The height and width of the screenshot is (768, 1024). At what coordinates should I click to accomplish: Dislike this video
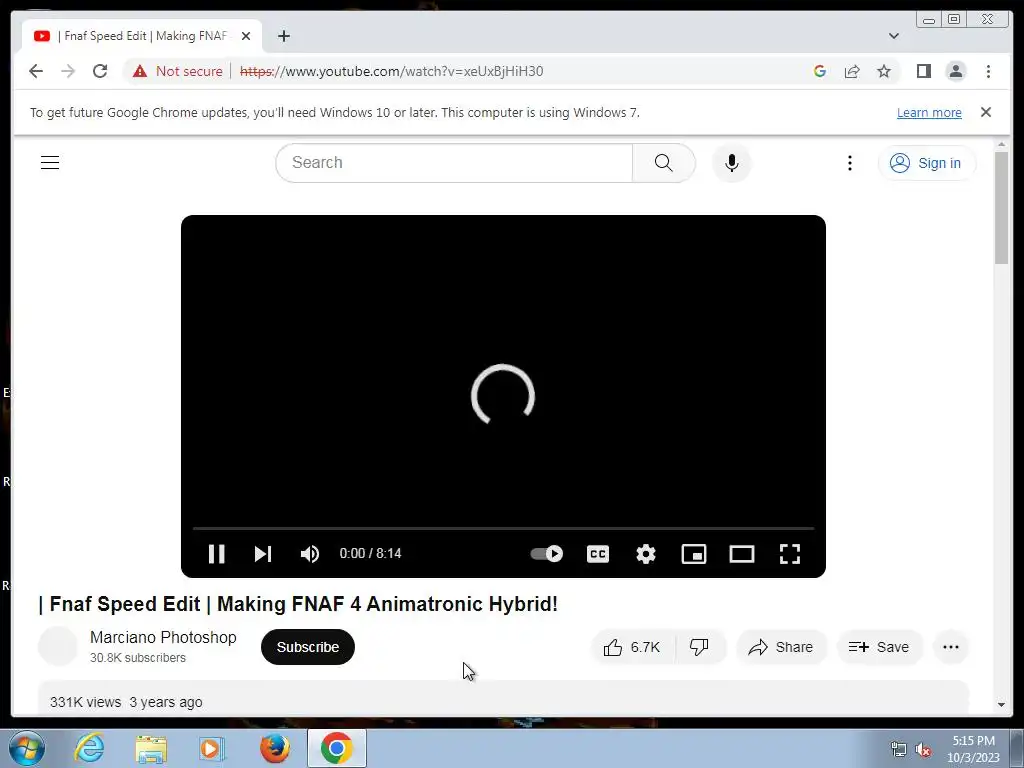pos(699,647)
